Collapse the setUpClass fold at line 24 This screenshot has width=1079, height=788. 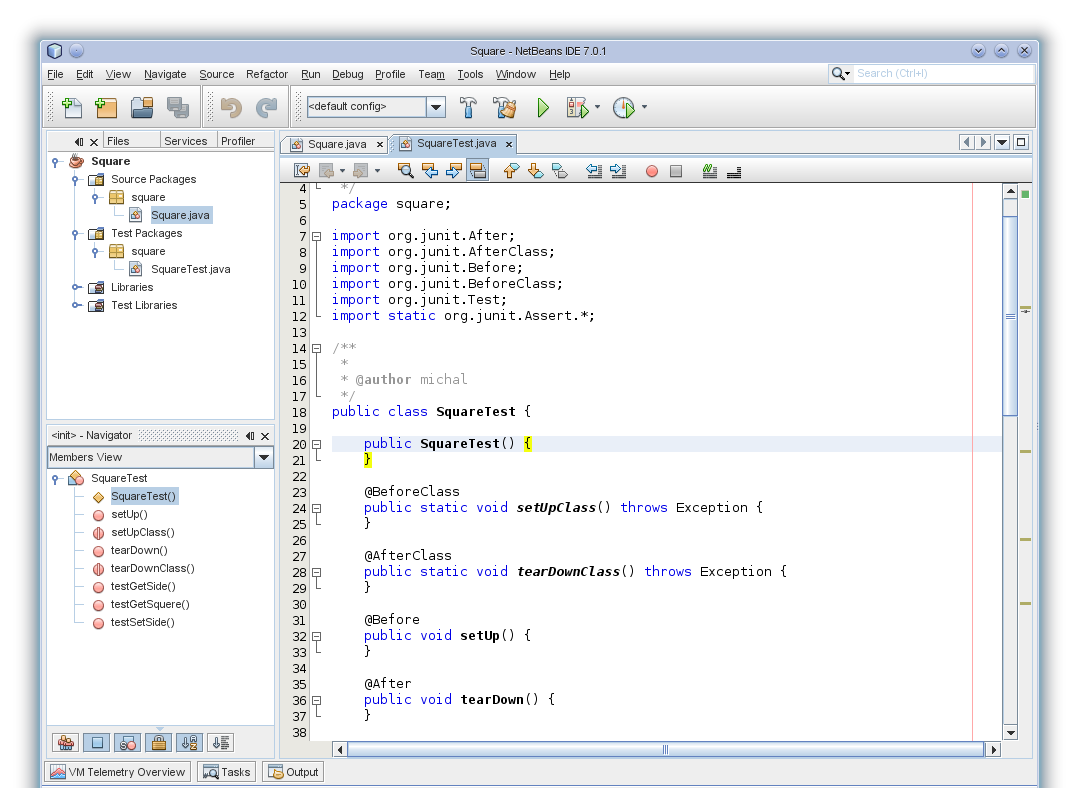coord(317,509)
